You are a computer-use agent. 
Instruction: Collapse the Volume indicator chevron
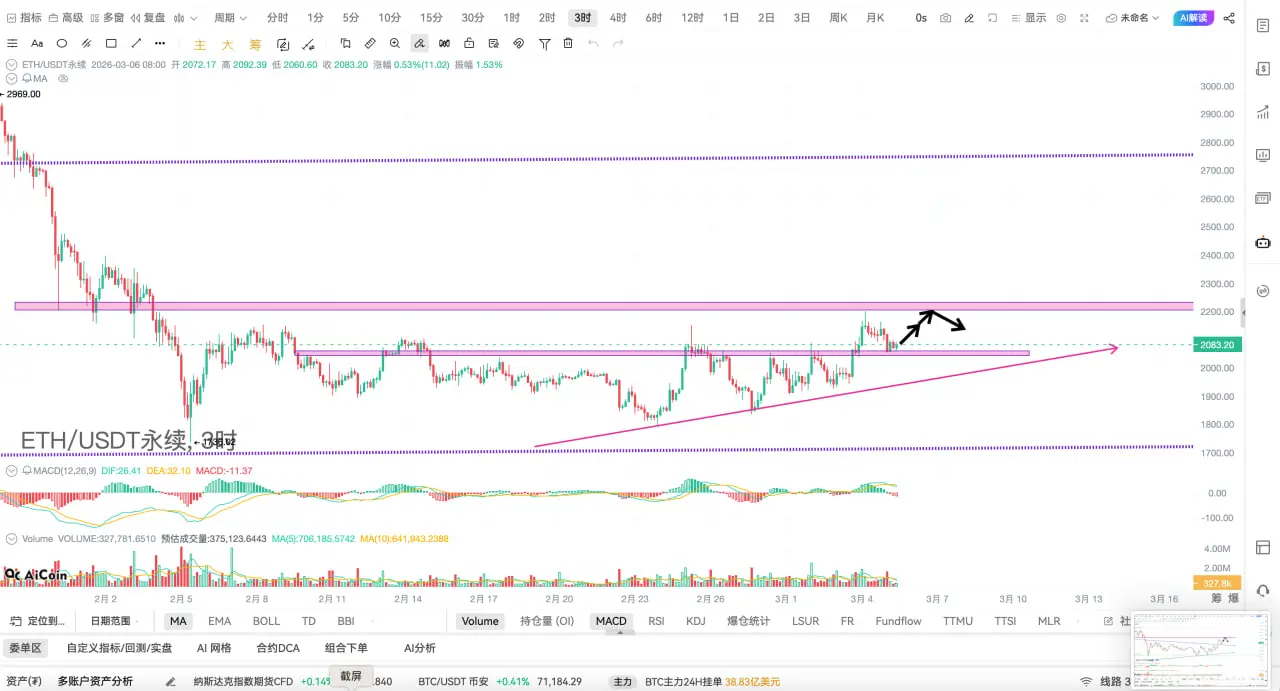point(12,538)
